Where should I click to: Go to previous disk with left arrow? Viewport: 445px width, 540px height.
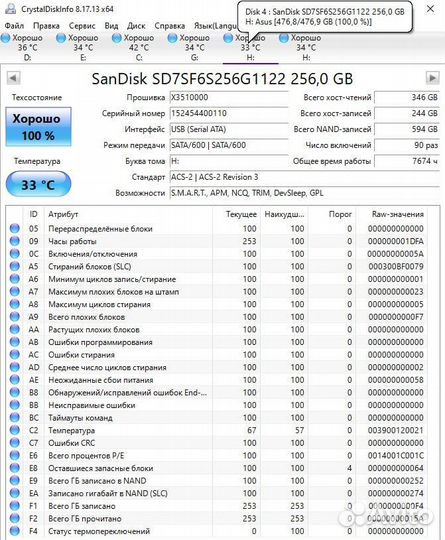click(x=13, y=78)
